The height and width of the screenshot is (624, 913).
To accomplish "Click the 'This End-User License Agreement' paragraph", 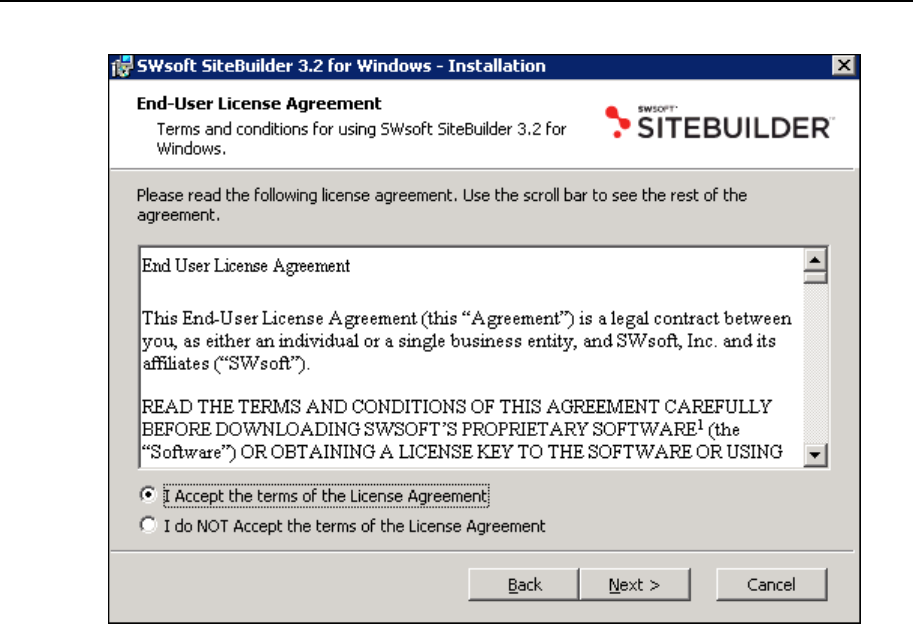I will [x=466, y=341].
